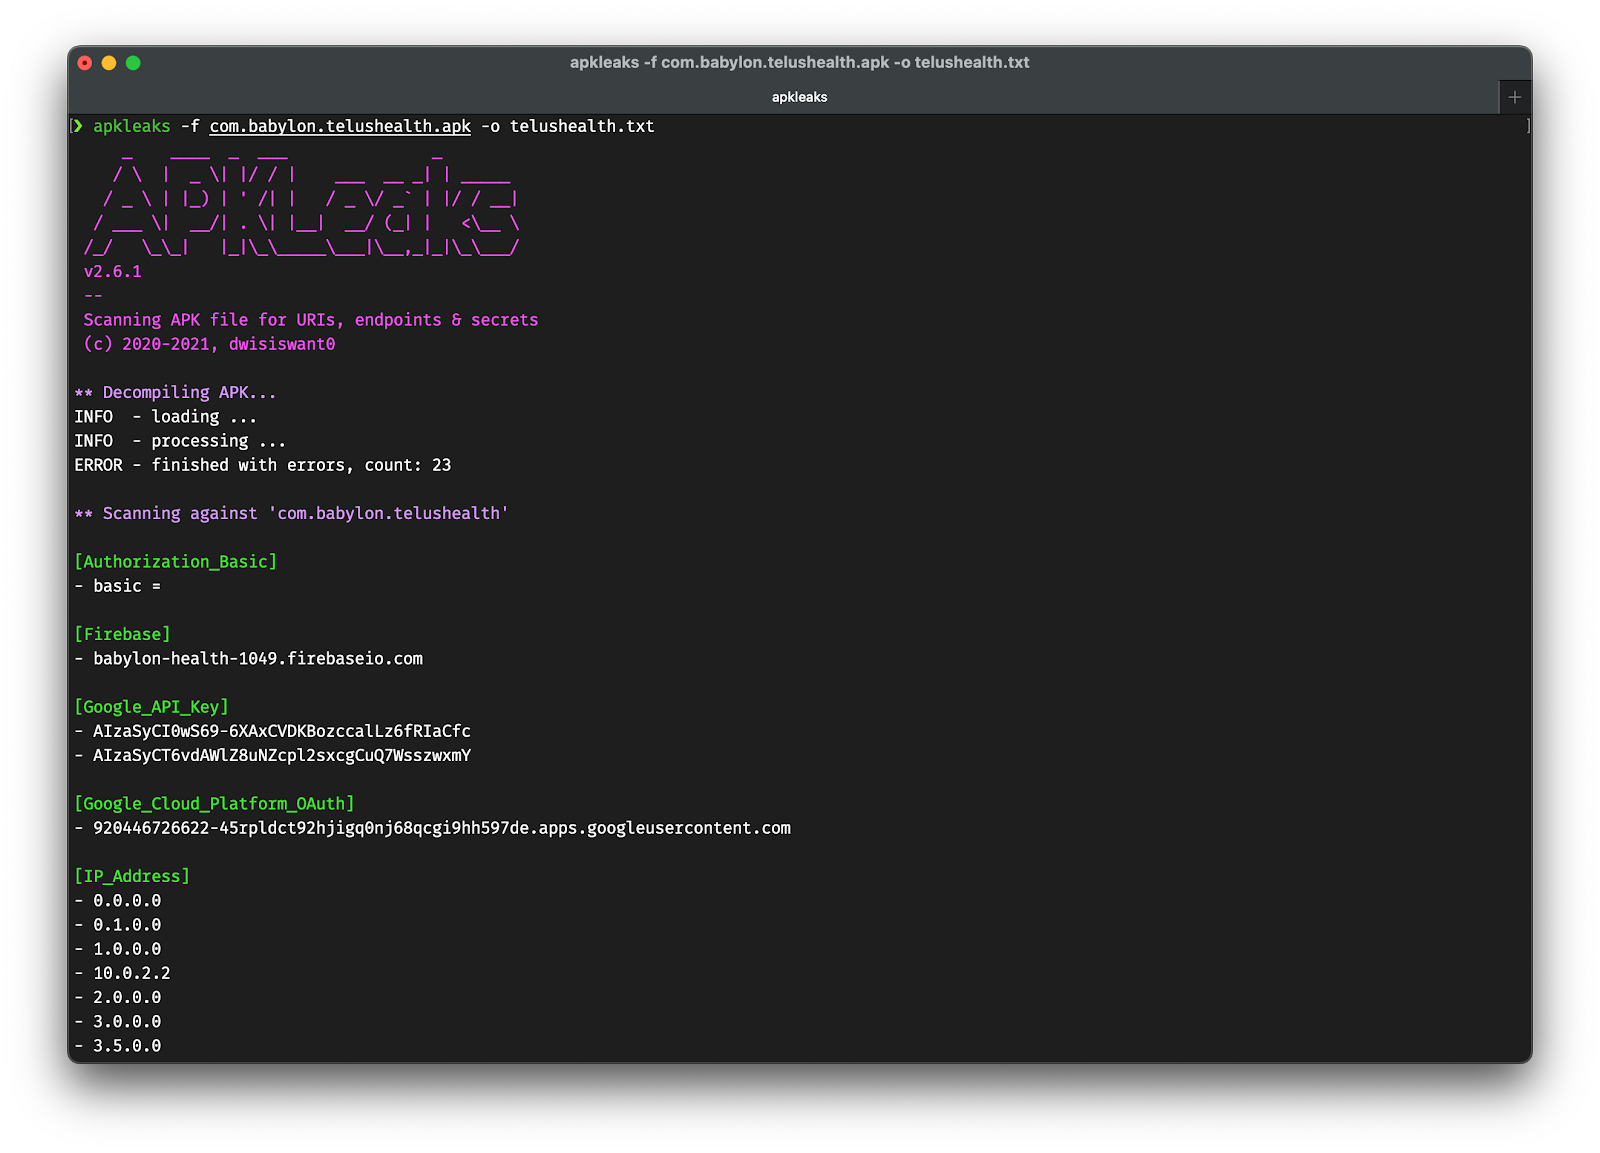The image size is (1600, 1153).
Task: Click the [Firebase] heading
Action: (123, 634)
